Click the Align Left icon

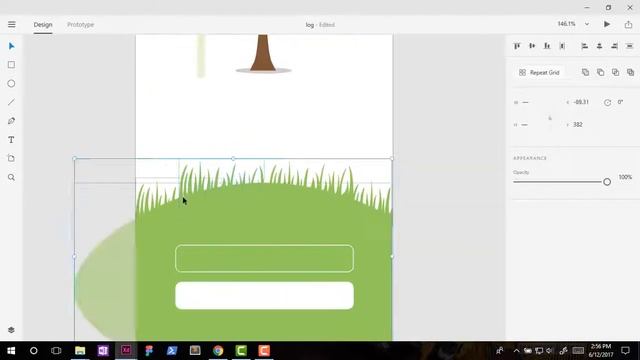tap(584, 46)
